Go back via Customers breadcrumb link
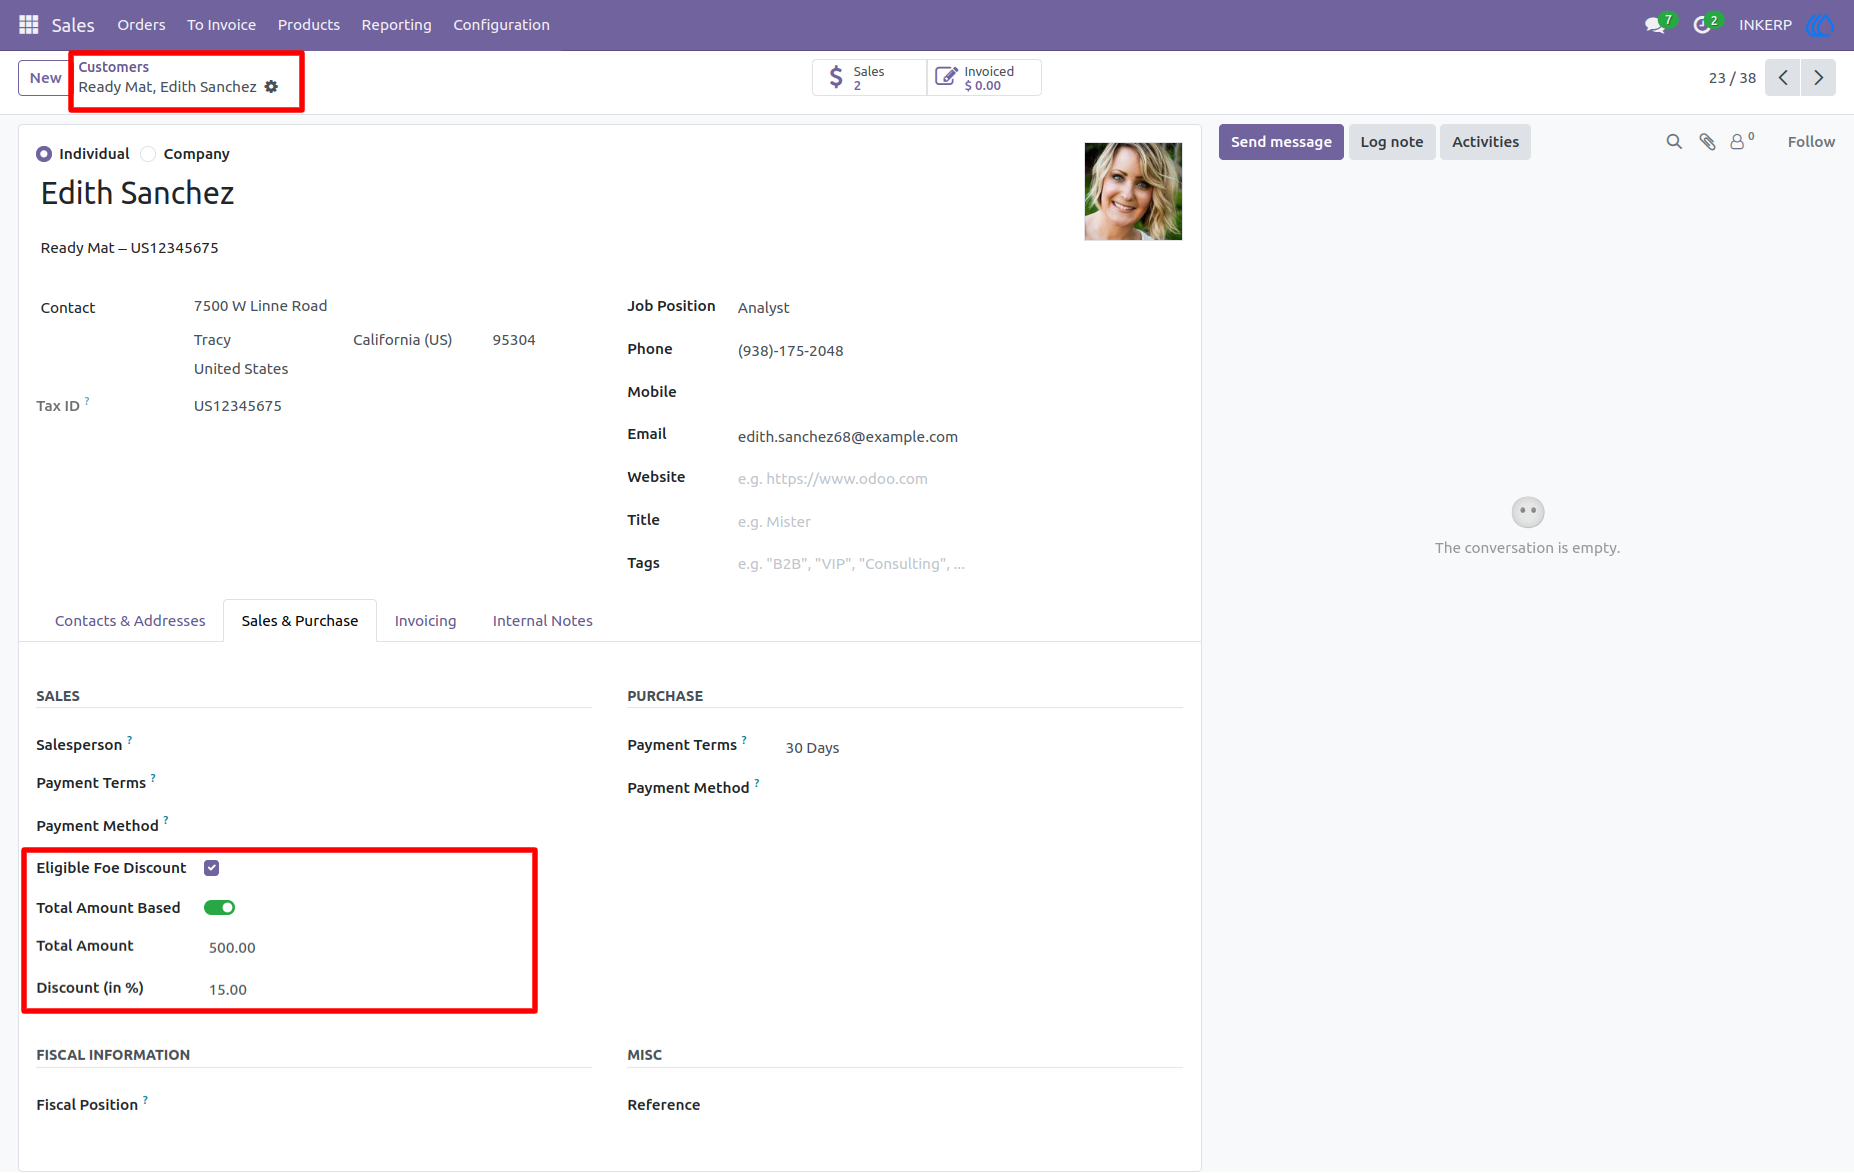 [x=113, y=67]
